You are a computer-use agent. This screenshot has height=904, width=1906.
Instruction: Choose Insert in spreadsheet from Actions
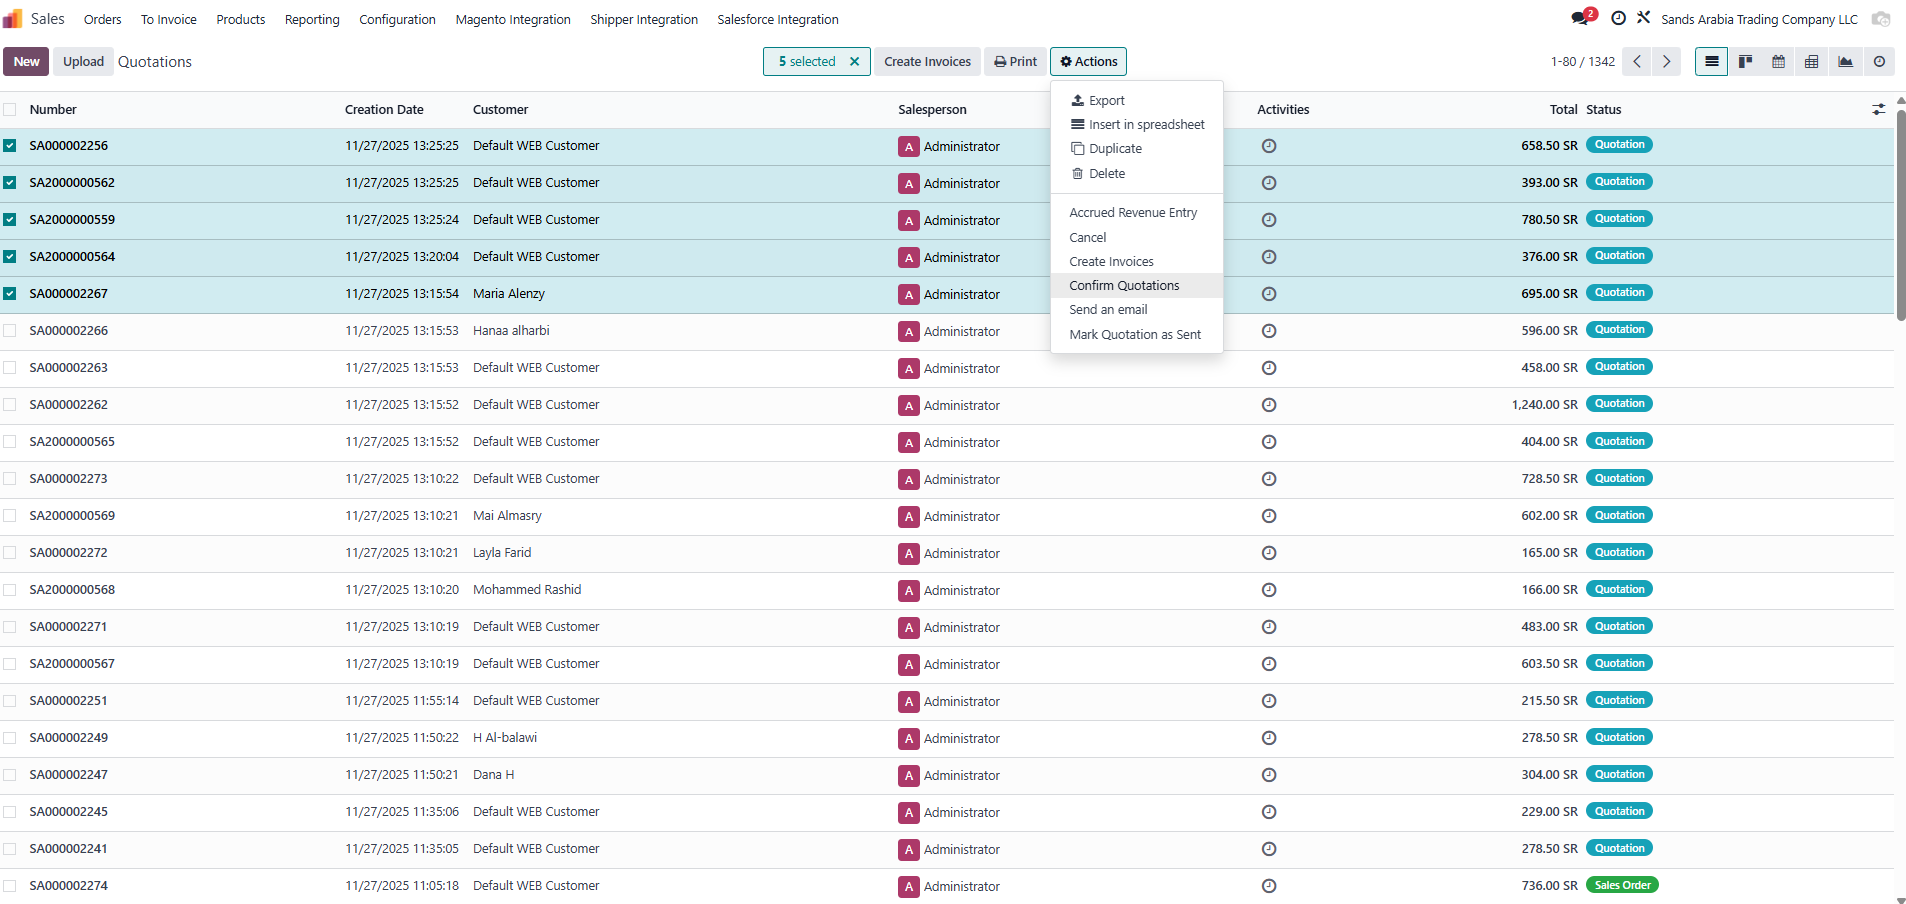click(1137, 125)
